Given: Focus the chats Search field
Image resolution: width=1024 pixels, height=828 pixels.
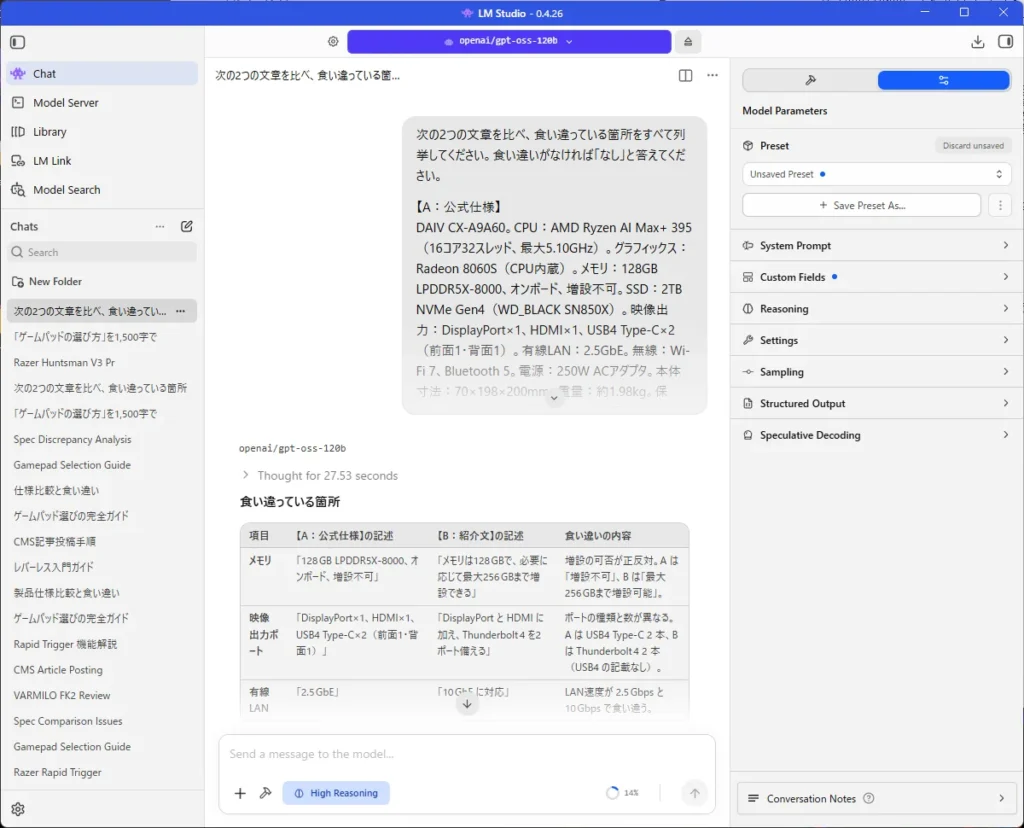Looking at the screenshot, I should (x=103, y=252).
